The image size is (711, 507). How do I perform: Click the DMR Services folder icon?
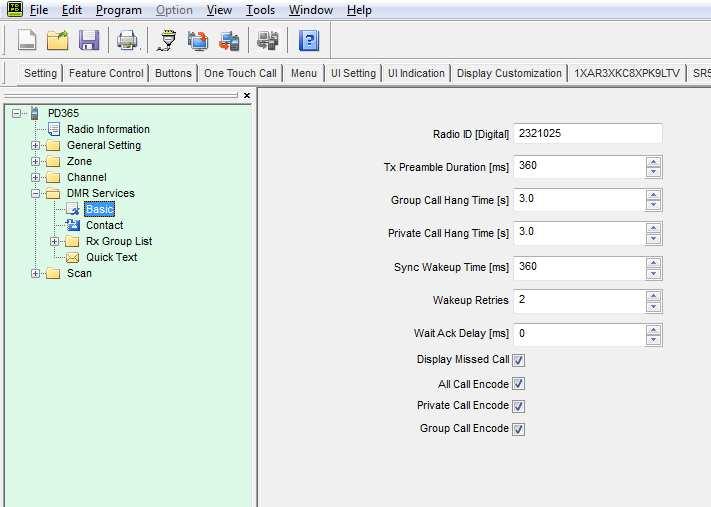click(x=53, y=194)
